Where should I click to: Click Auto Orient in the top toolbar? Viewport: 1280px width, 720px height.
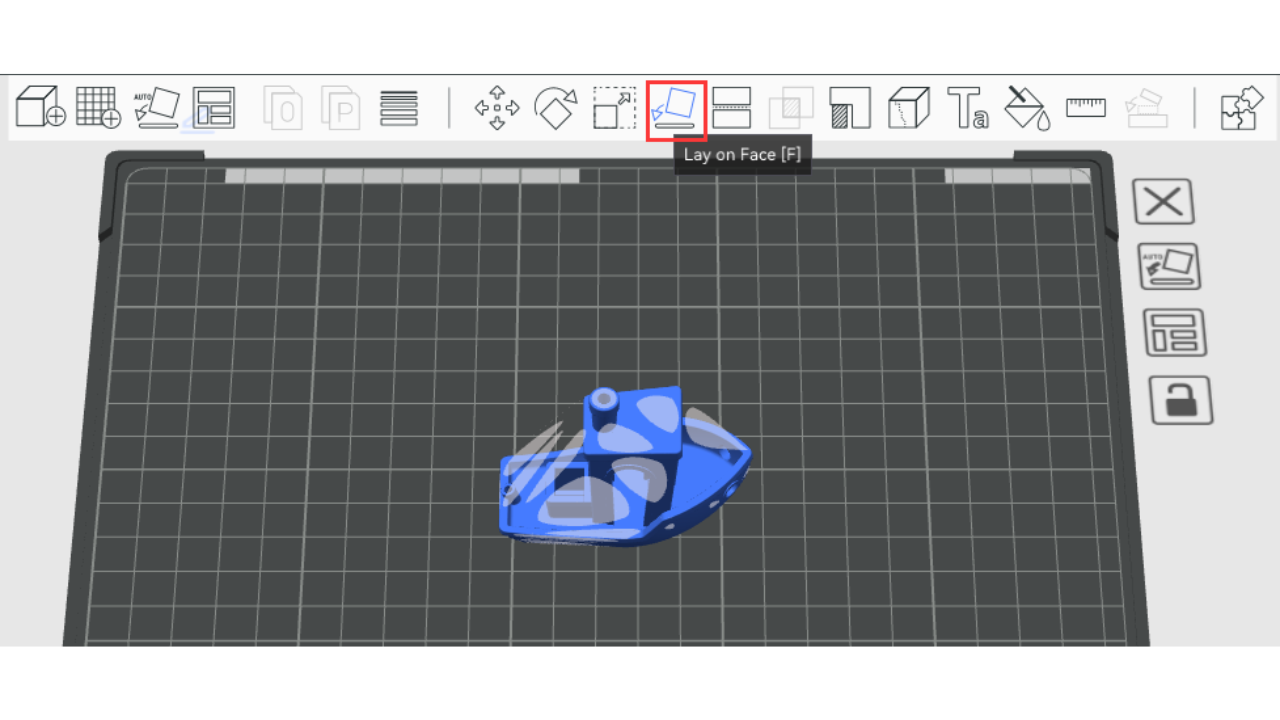(x=157, y=107)
